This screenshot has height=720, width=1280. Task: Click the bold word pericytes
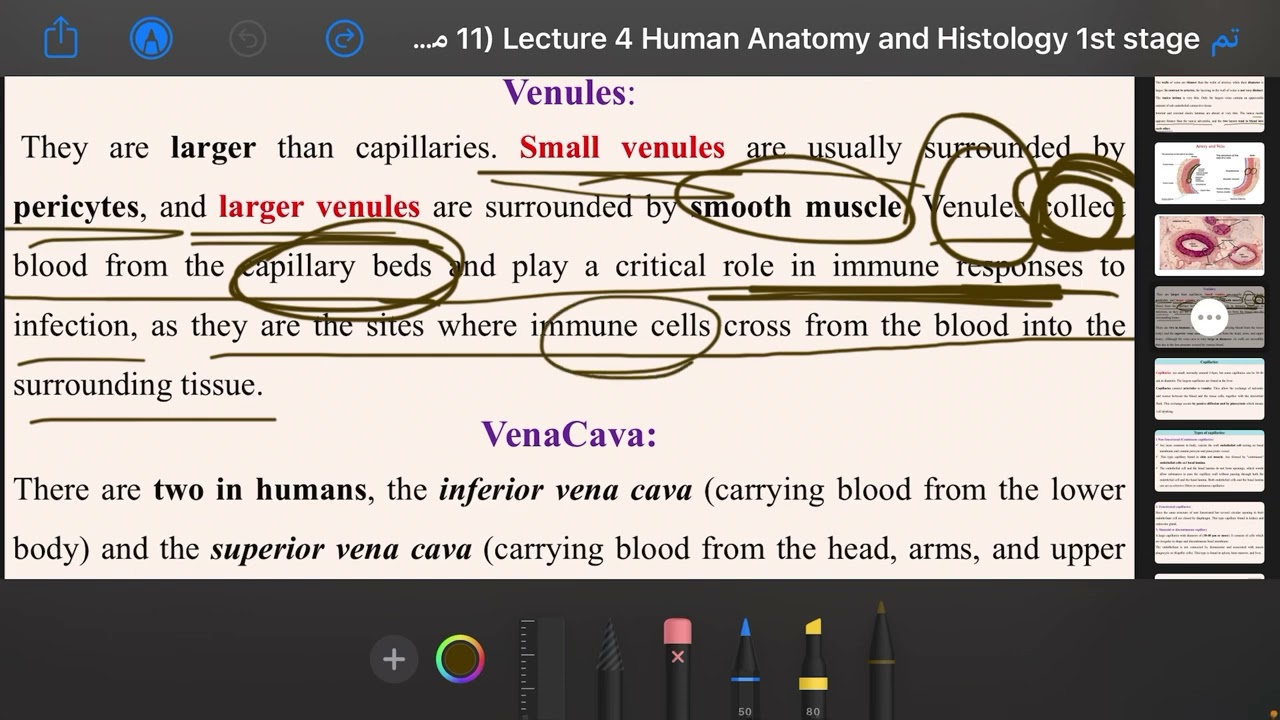(x=76, y=207)
